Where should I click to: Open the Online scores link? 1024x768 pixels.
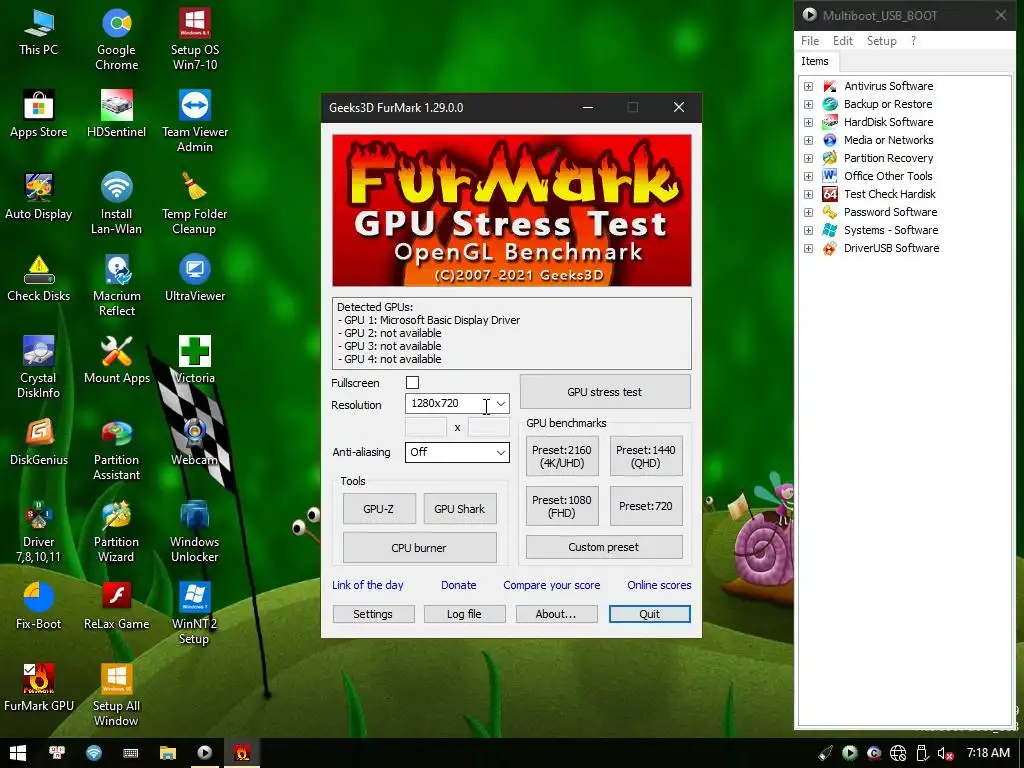659,585
